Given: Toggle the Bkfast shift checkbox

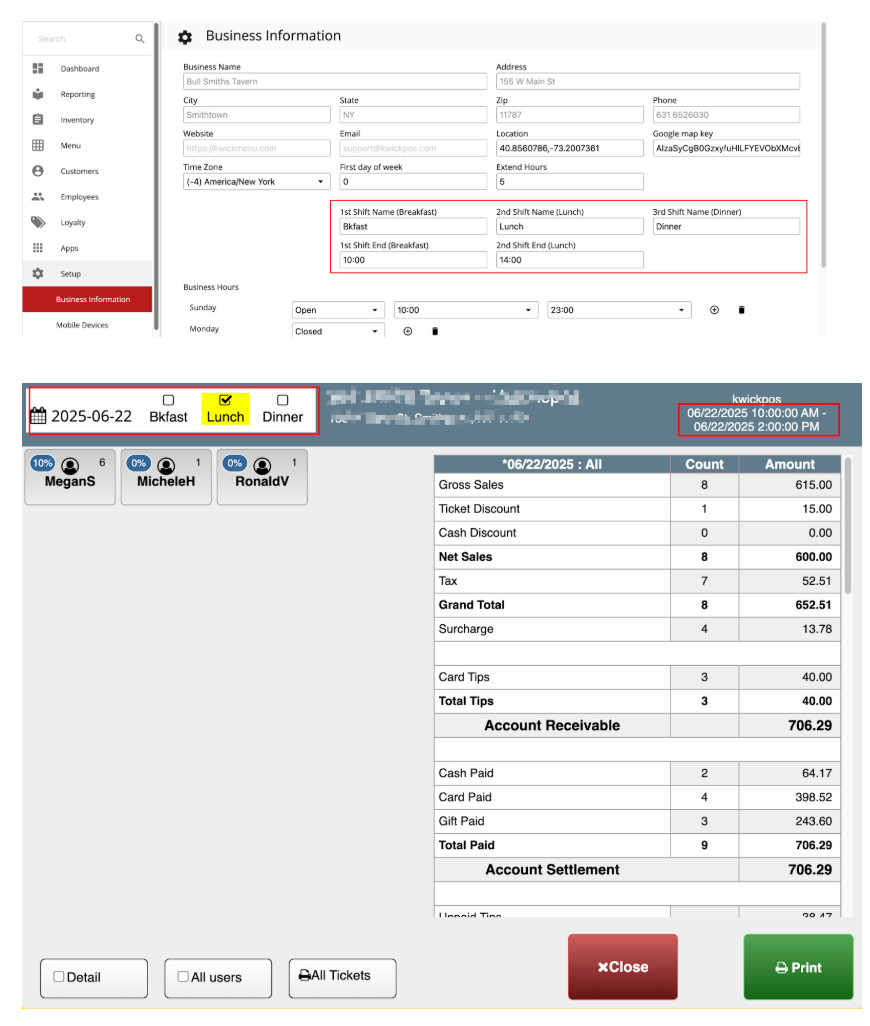Looking at the screenshot, I should 168,400.
